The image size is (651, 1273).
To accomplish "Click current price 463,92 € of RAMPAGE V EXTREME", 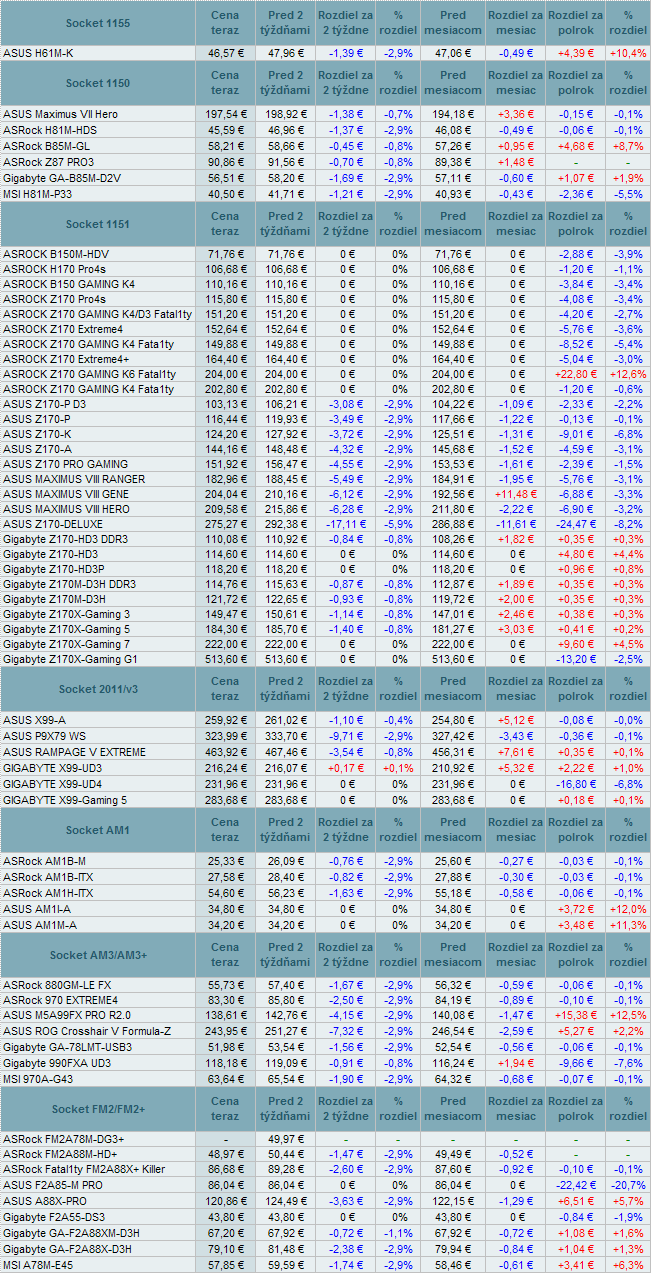I will pos(225,751).
